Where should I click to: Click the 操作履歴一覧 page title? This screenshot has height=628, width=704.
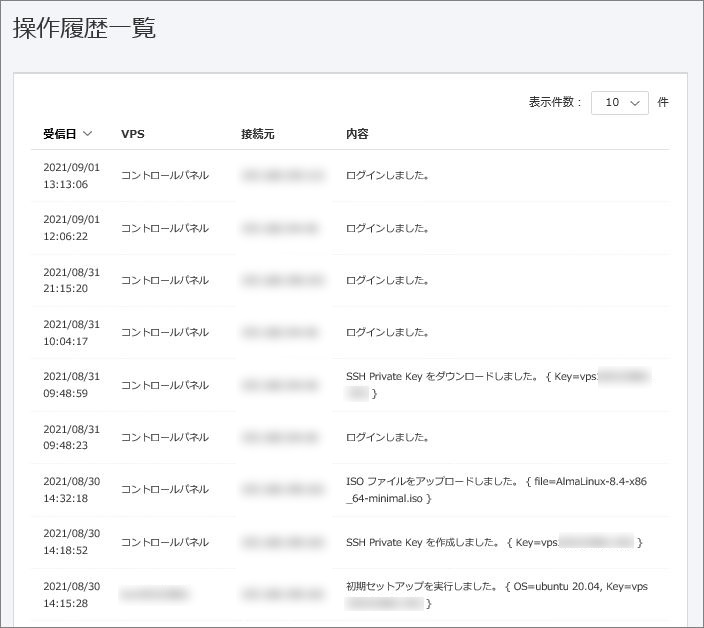(x=84, y=28)
